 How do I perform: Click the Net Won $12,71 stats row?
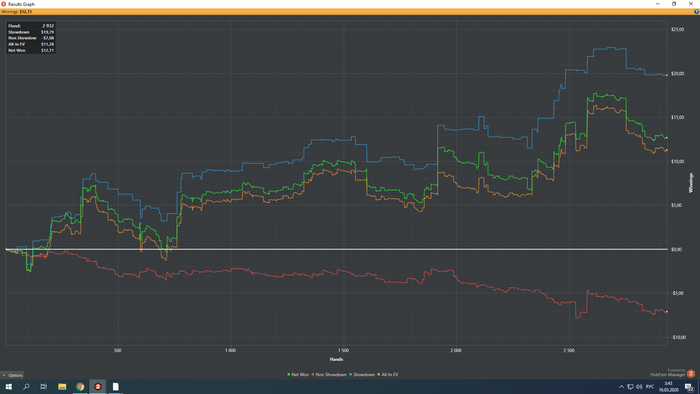31,50
